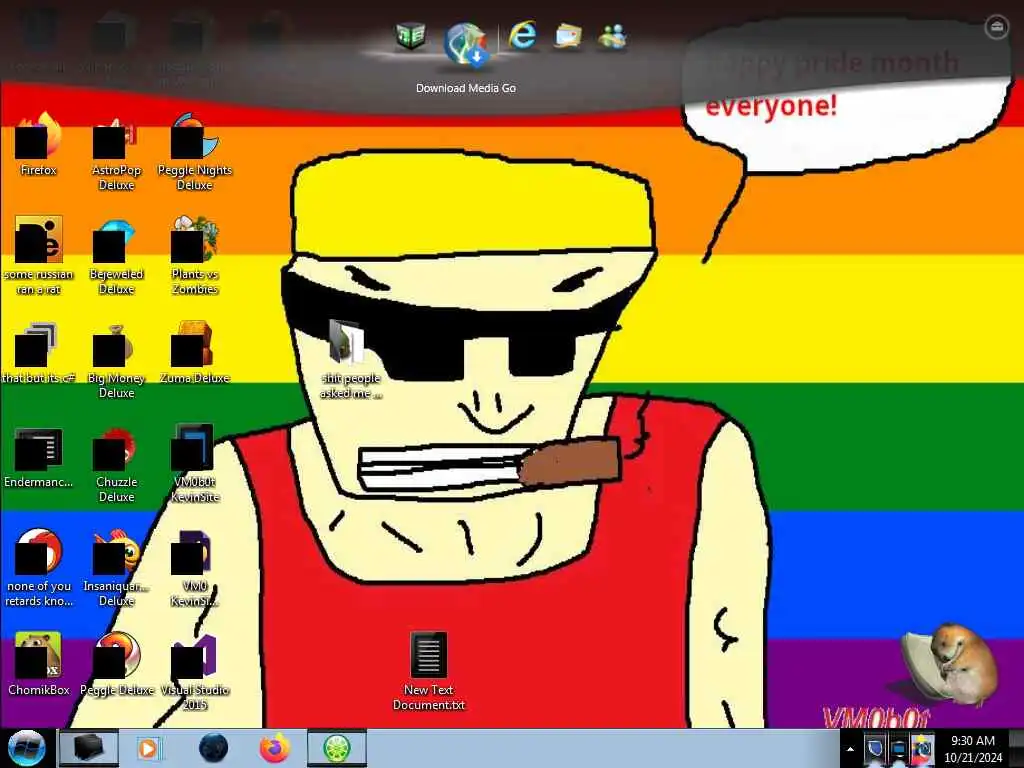Click the 'Download Media Go' dock label
Image resolution: width=1024 pixels, height=768 pixels.
[466, 88]
